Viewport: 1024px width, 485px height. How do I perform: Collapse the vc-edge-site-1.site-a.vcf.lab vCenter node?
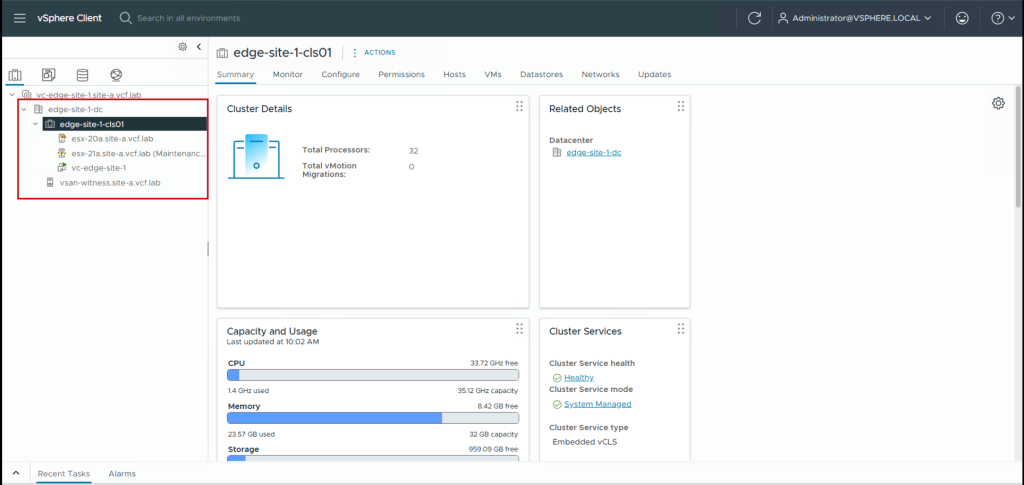[x=12, y=95]
